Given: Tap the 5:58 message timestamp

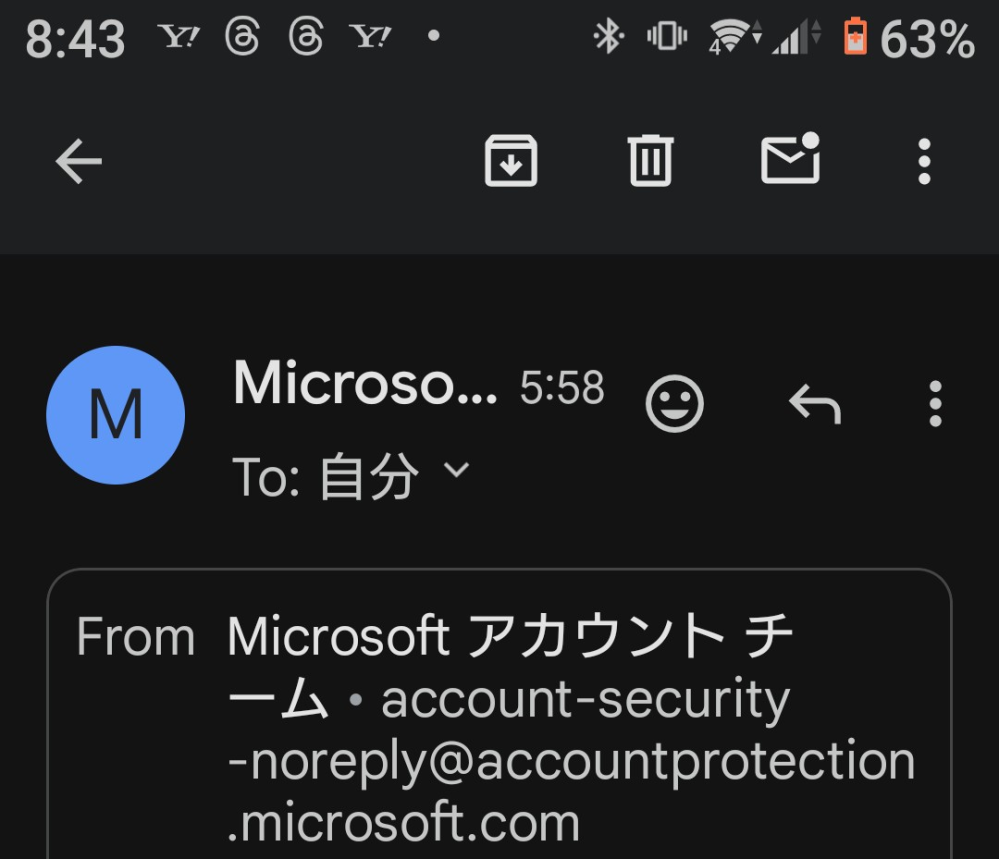Looking at the screenshot, I should click(562, 387).
